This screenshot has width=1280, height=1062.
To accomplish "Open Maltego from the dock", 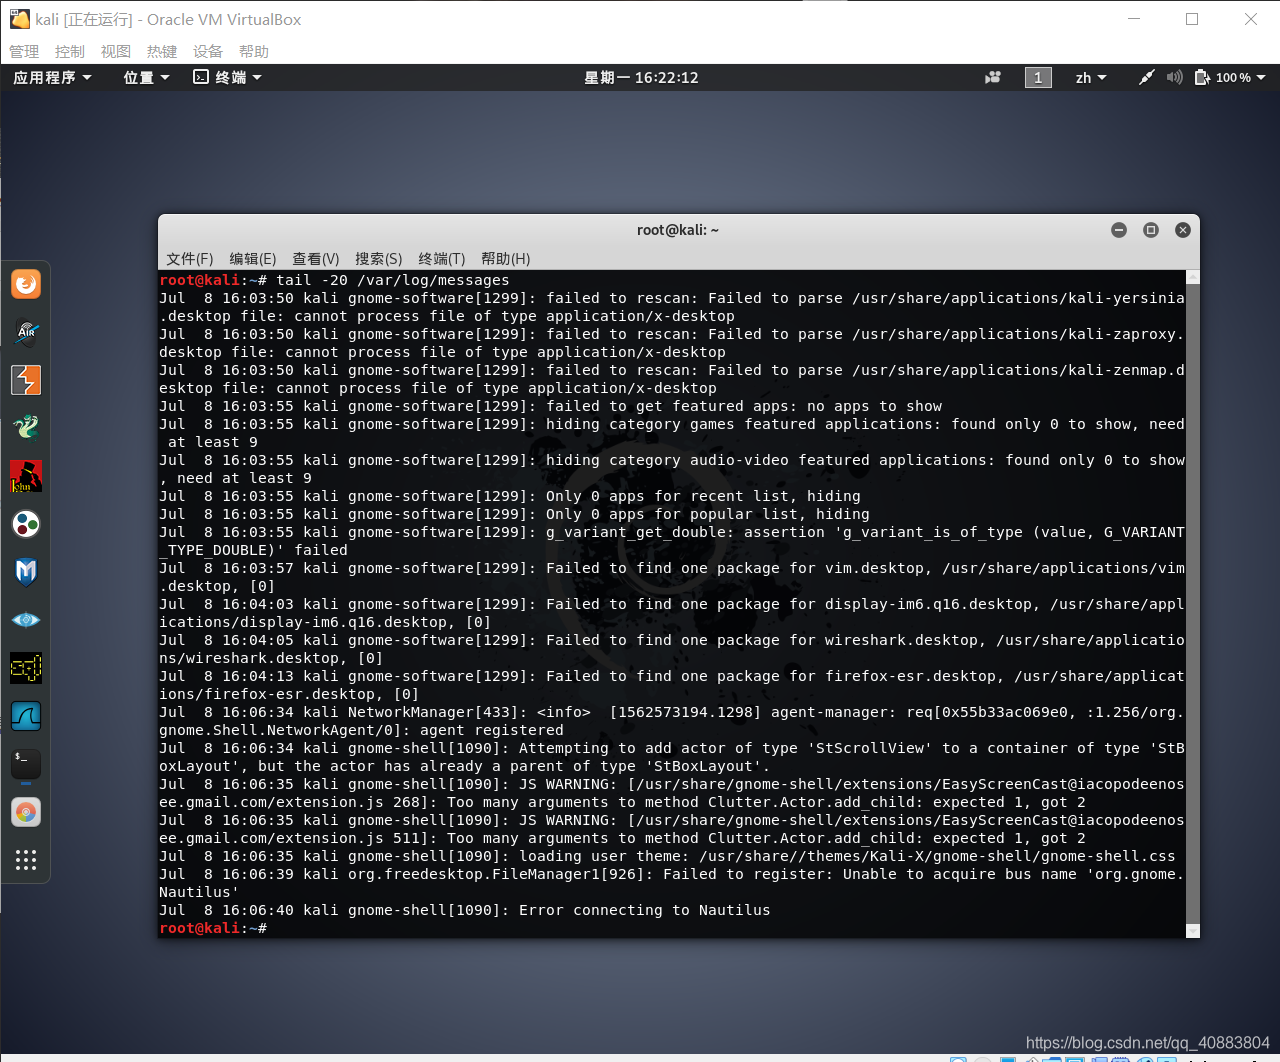I will point(26,524).
